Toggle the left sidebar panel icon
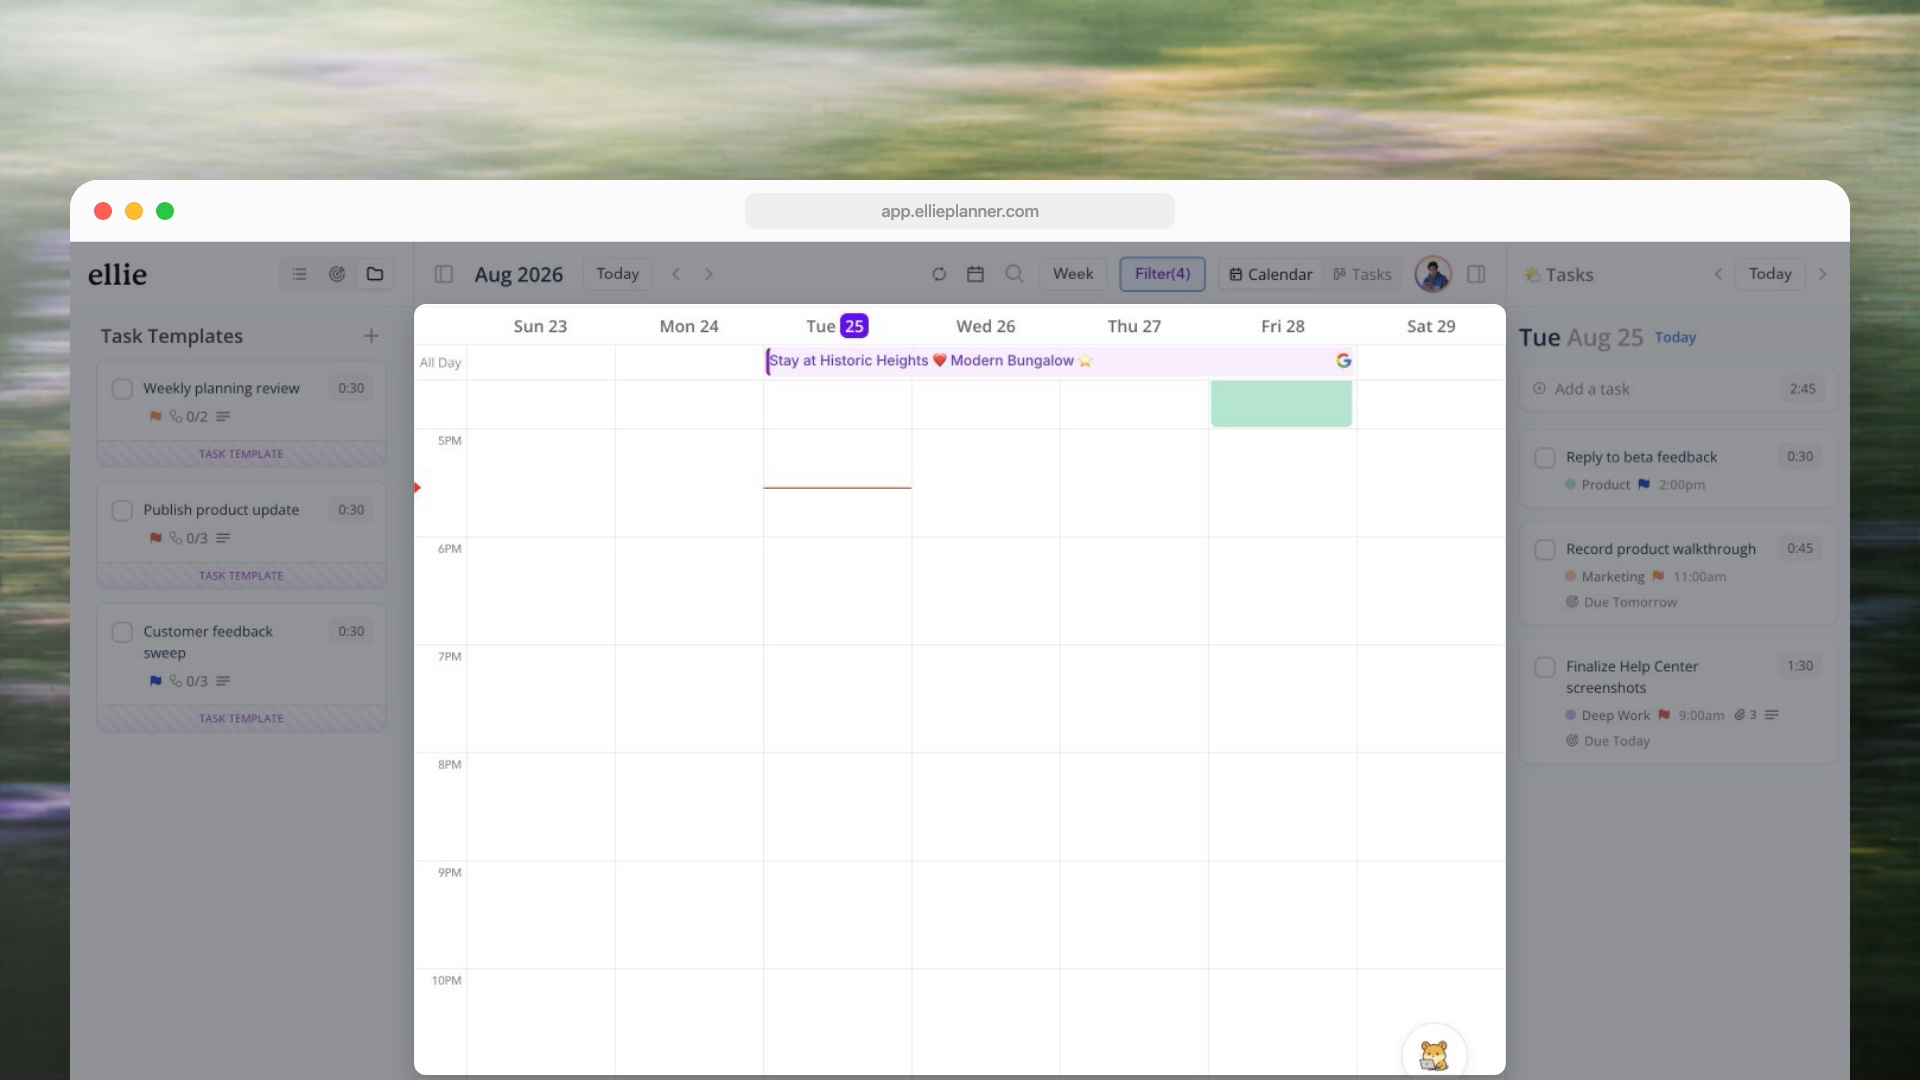Image resolution: width=1920 pixels, height=1080 pixels. 444,274
